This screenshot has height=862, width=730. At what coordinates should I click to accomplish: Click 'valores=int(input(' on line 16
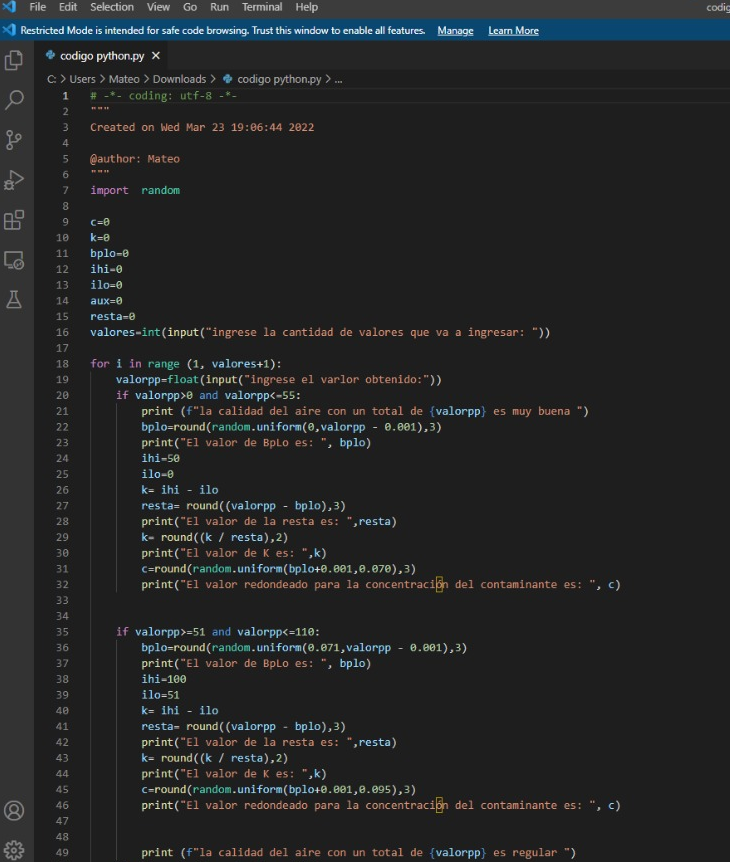coord(147,333)
